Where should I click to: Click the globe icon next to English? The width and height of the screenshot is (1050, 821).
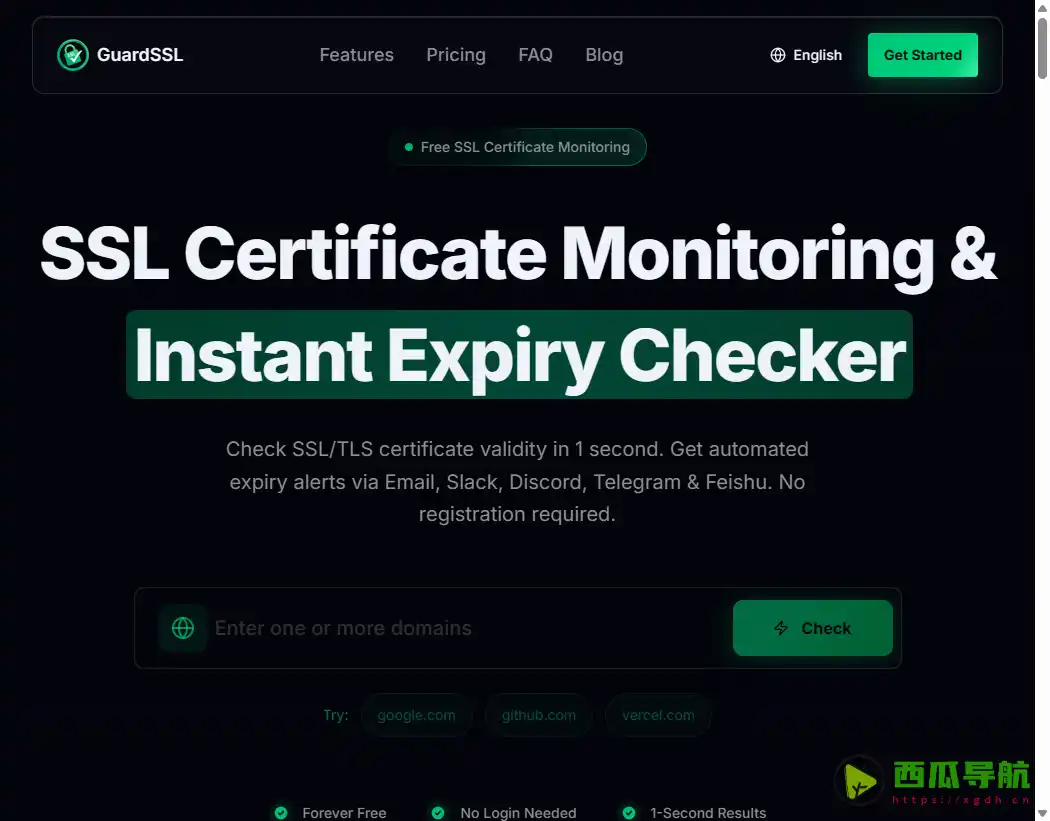[x=778, y=55]
